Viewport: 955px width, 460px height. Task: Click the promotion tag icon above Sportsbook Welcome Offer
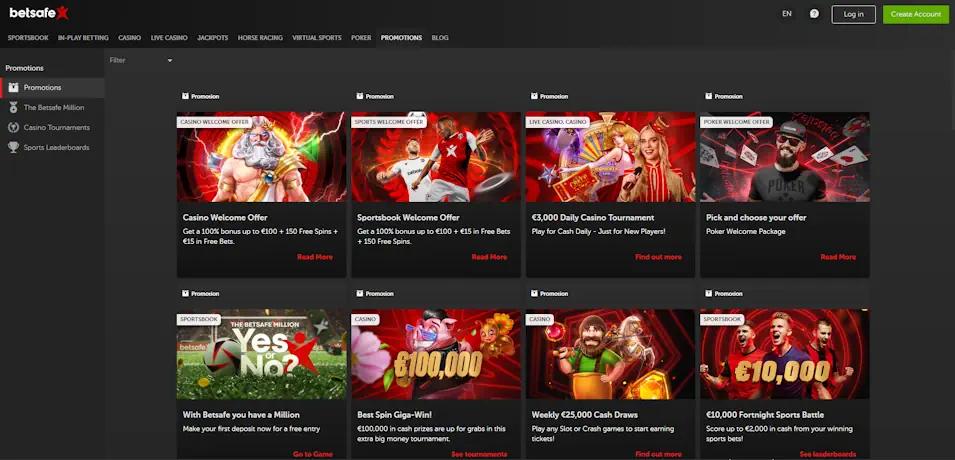(360, 96)
